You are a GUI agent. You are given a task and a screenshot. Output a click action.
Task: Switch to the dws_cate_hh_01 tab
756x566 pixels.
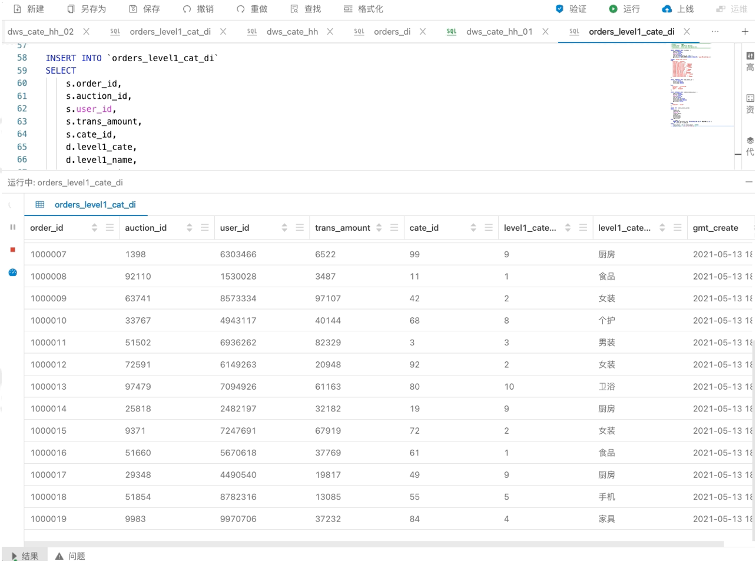(500, 31)
